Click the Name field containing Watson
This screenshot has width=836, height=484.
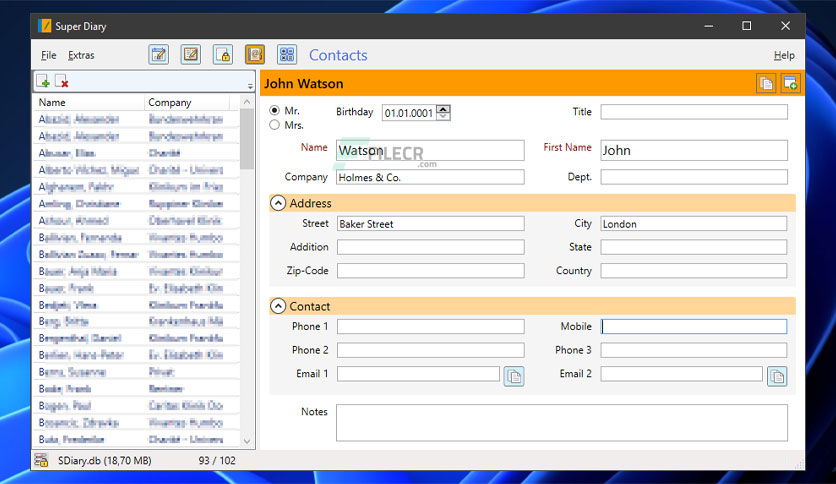(430, 150)
